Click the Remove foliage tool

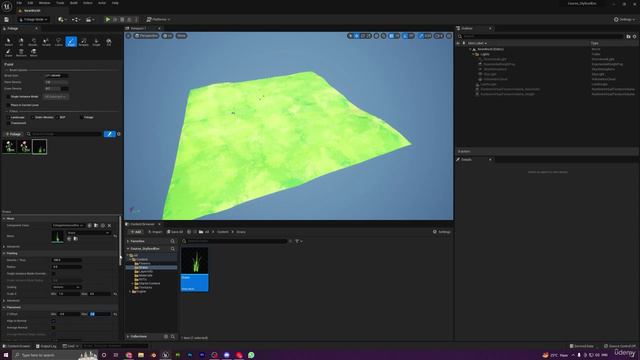[21, 53]
